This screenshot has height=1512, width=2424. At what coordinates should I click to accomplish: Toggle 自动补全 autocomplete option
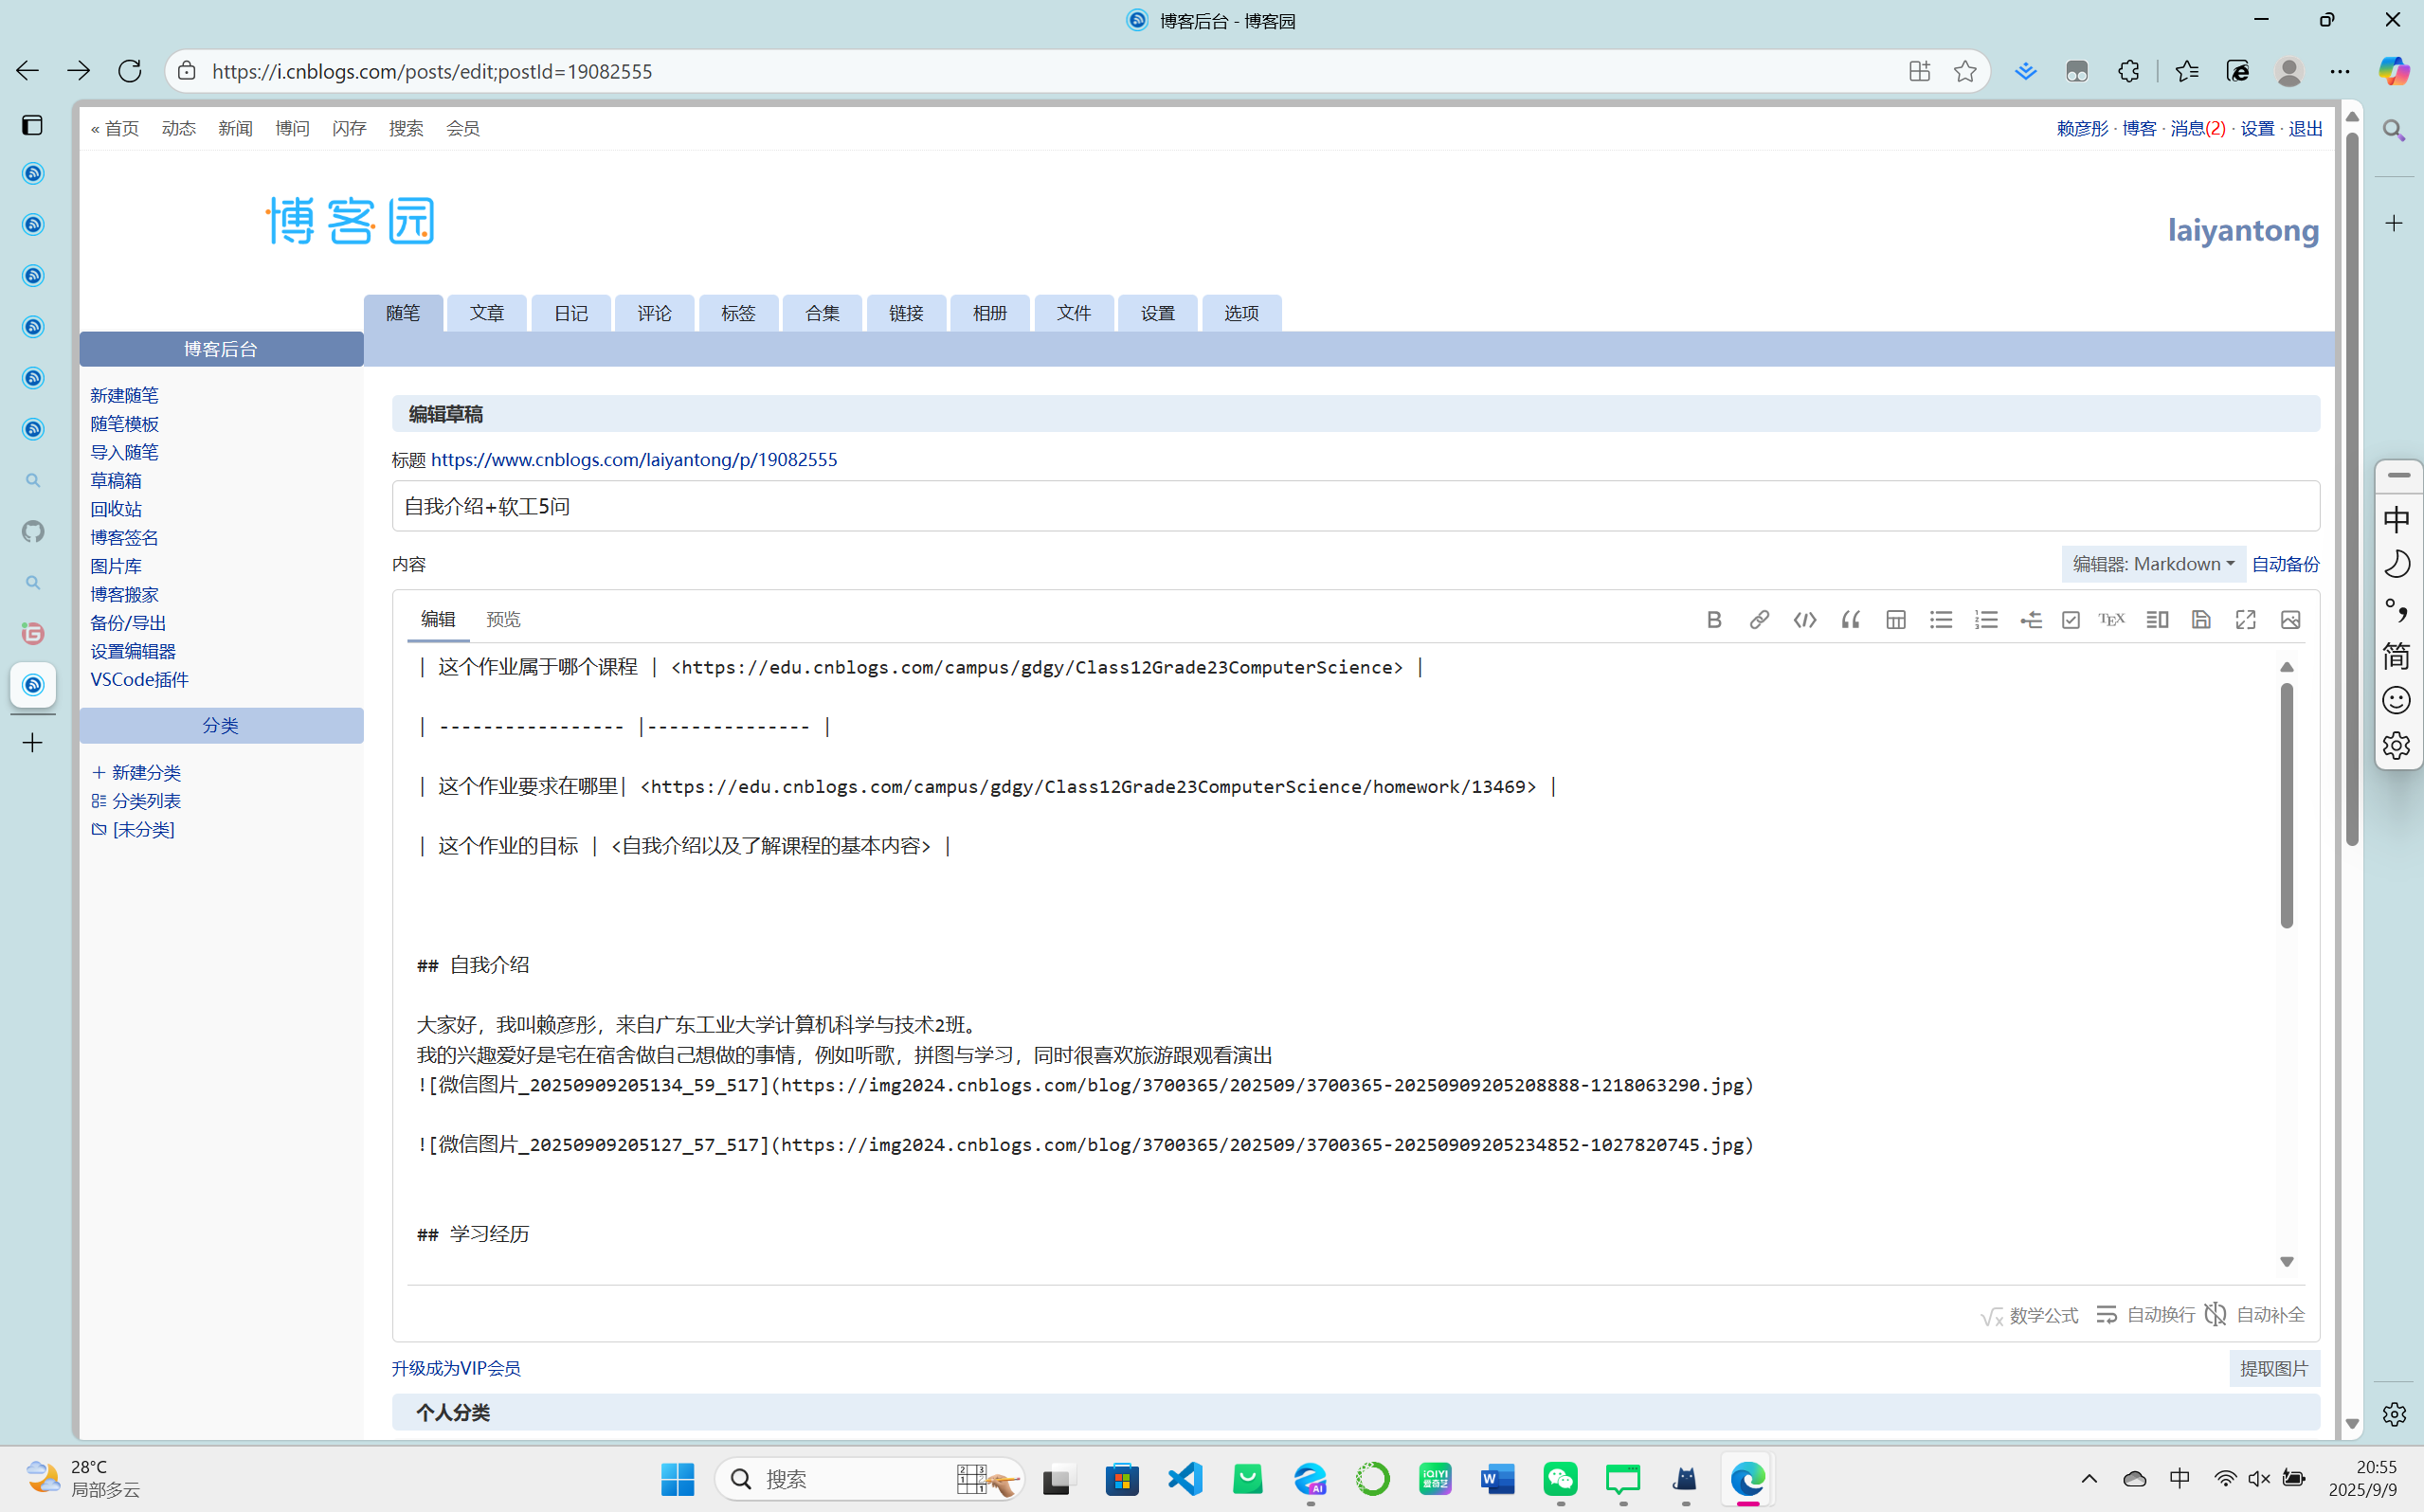click(x=2256, y=1315)
